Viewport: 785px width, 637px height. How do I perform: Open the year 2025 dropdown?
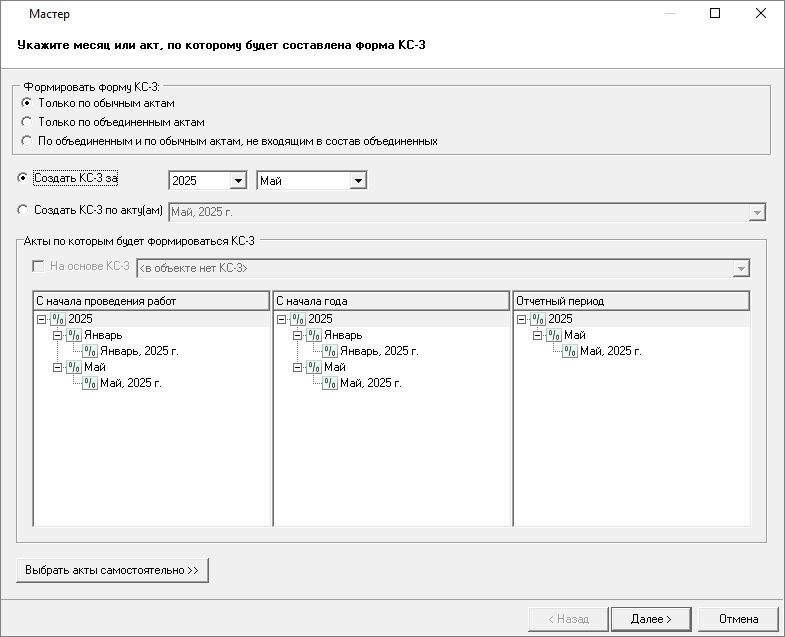click(x=238, y=180)
